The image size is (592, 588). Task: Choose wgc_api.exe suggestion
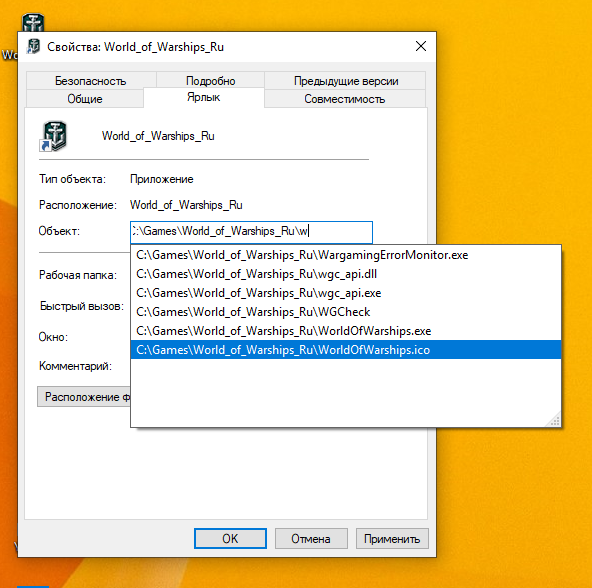tap(345, 293)
